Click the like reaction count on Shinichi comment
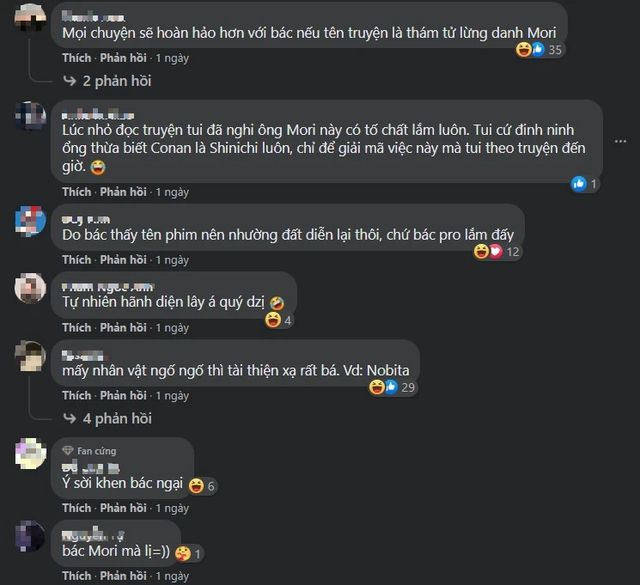640x585 pixels. tap(585, 184)
